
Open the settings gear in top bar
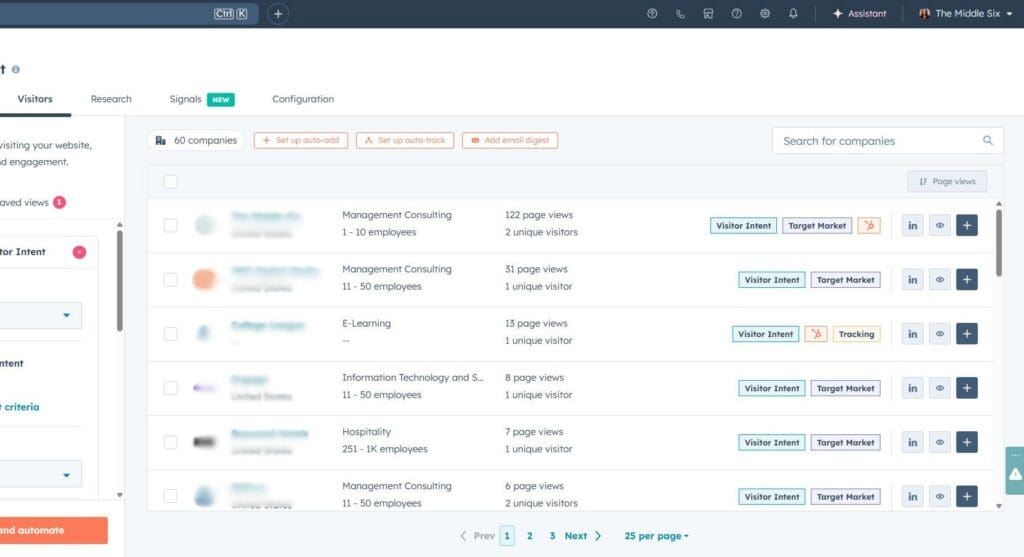pos(765,13)
